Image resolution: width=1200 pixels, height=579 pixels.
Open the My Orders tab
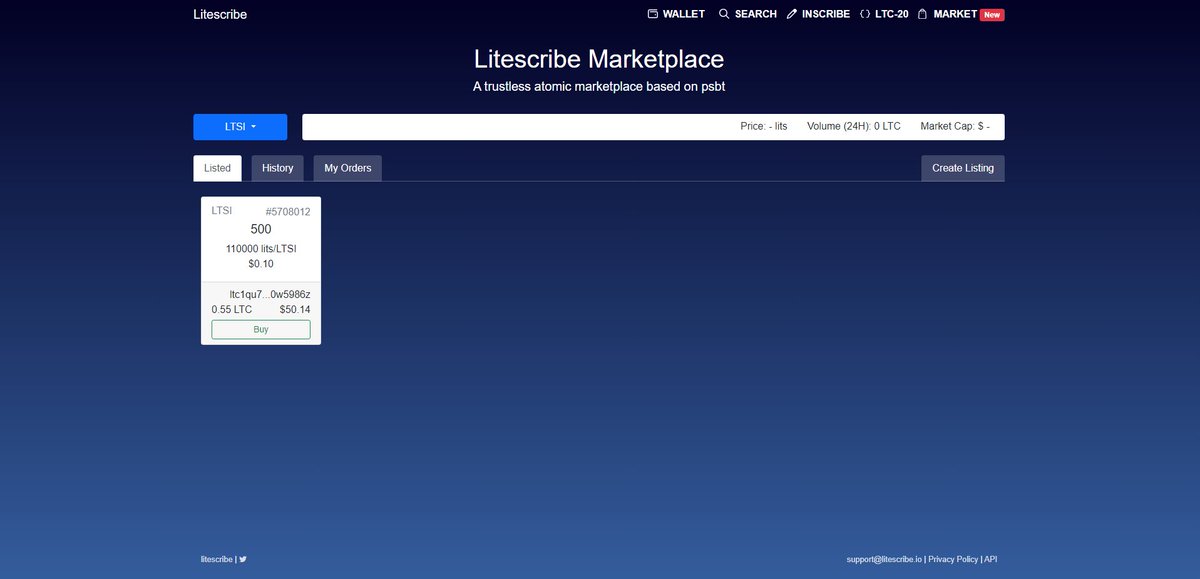tap(347, 167)
